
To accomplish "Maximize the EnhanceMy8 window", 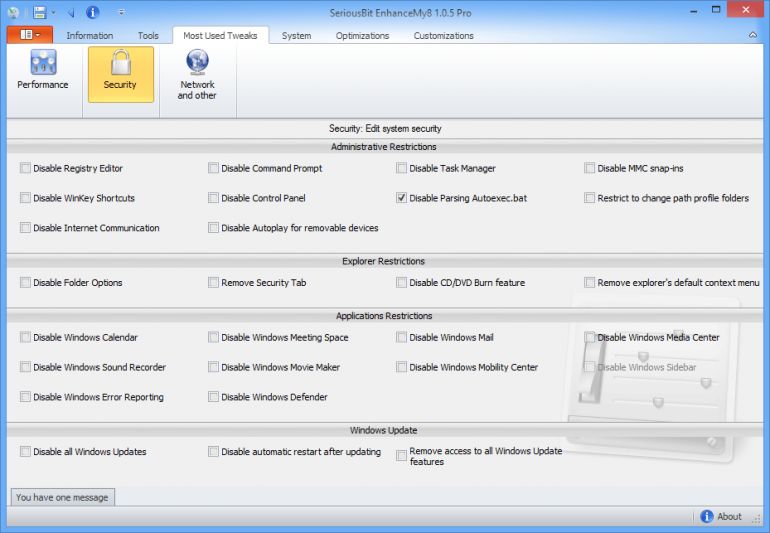I will pos(716,10).
